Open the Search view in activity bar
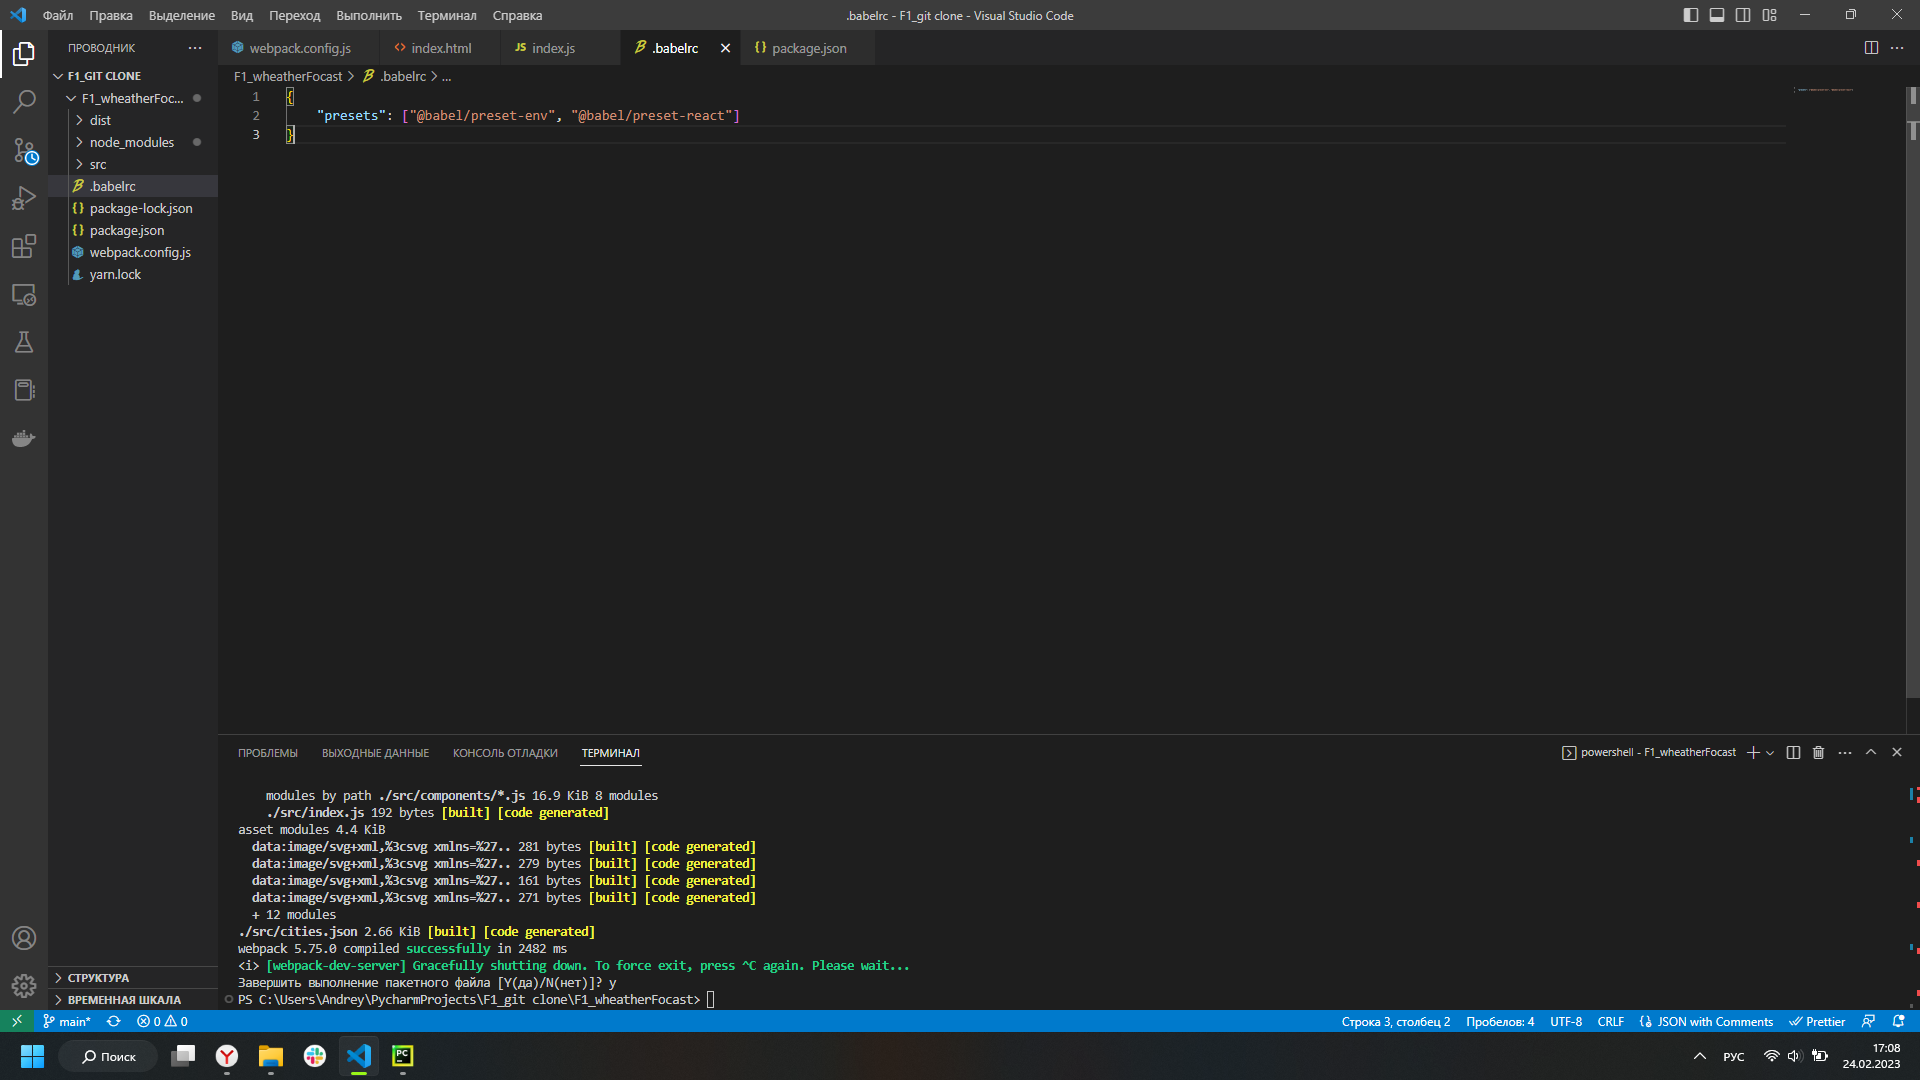The image size is (1920, 1080). click(x=24, y=101)
